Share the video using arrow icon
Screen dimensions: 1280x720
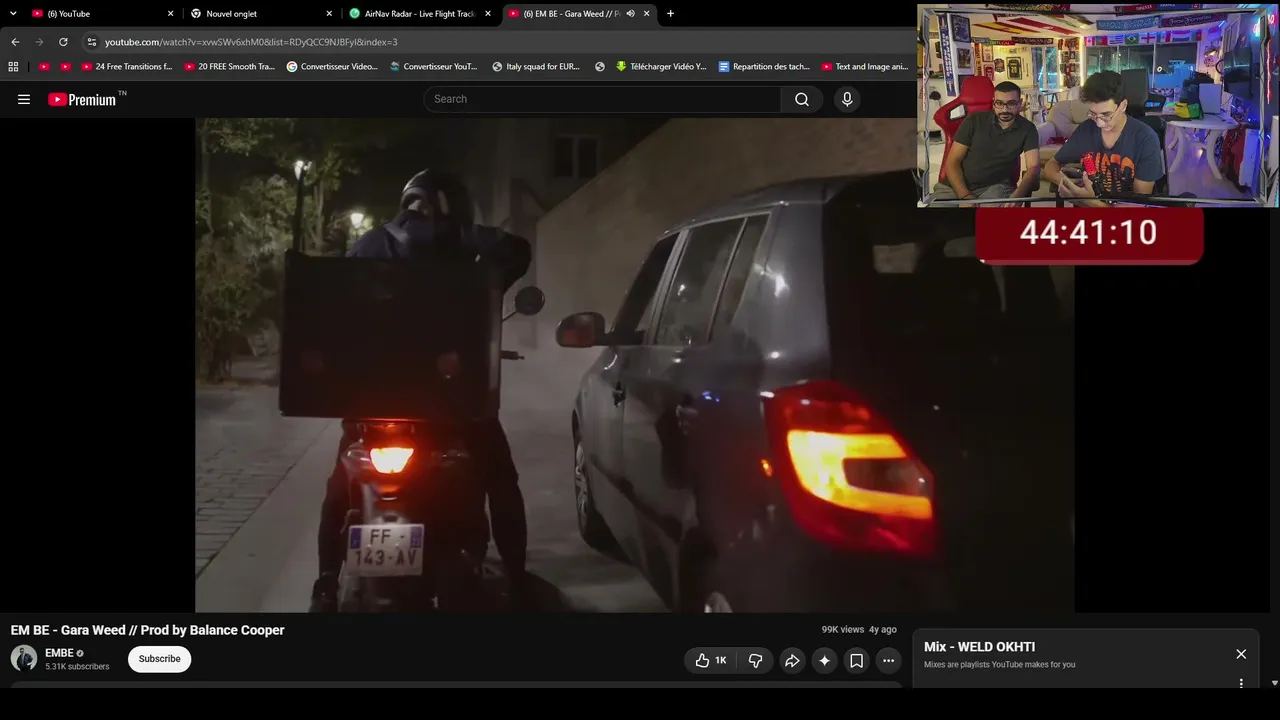click(792, 660)
